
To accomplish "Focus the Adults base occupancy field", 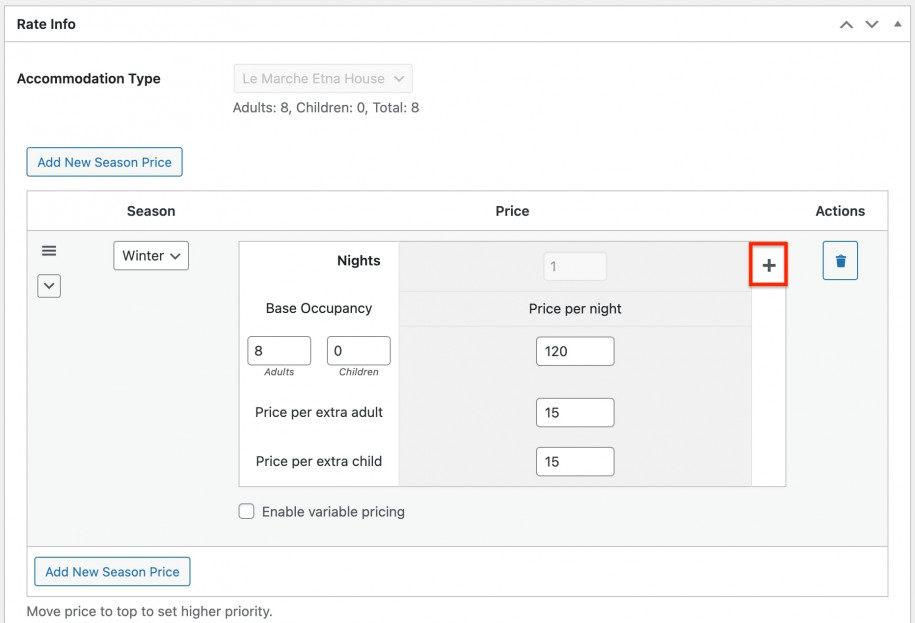I will coord(279,351).
